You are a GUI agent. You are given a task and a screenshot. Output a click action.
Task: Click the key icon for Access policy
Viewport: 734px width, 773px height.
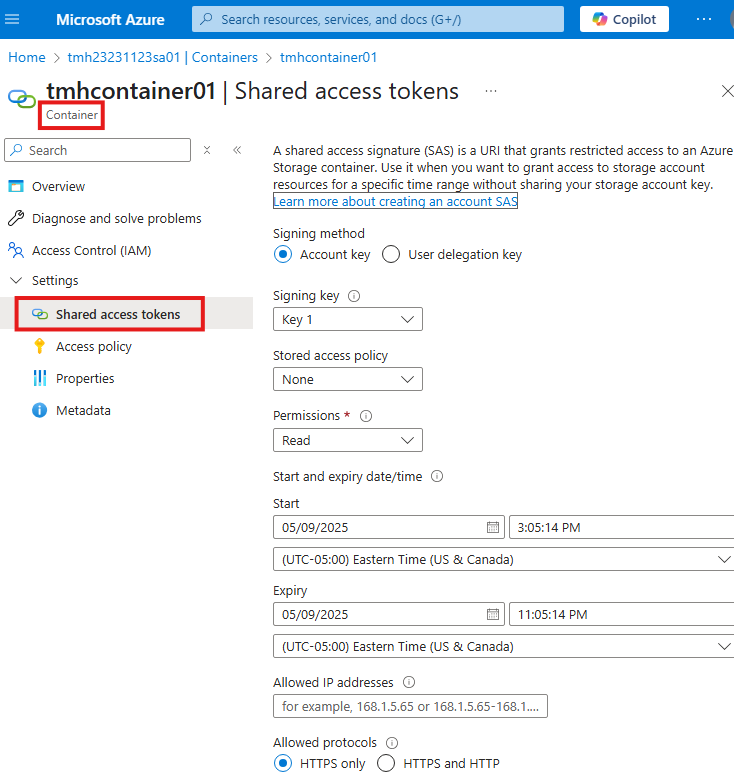[39, 347]
